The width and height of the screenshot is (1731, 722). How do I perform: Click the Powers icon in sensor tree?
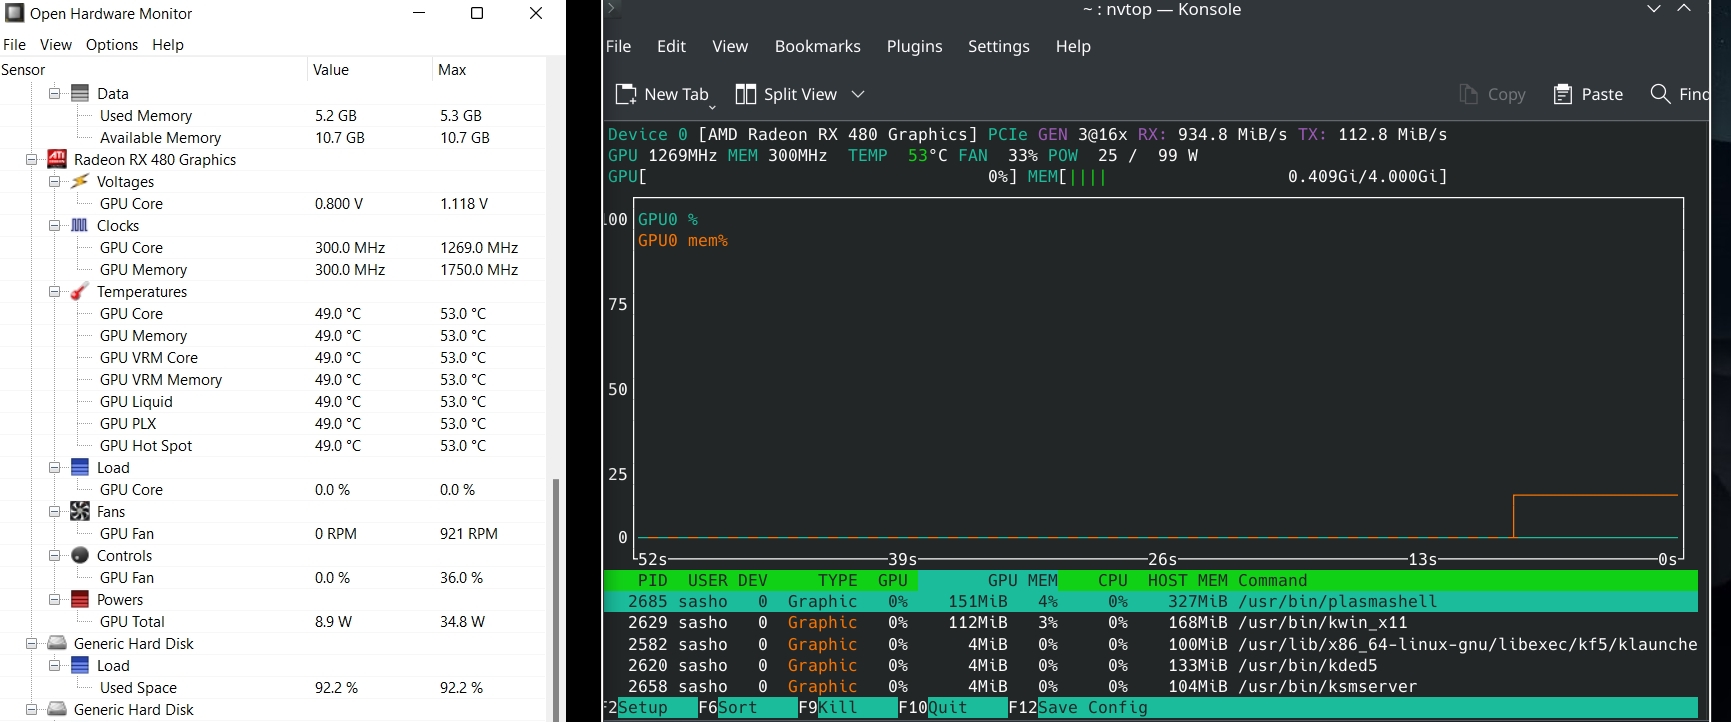pos(80,599)
